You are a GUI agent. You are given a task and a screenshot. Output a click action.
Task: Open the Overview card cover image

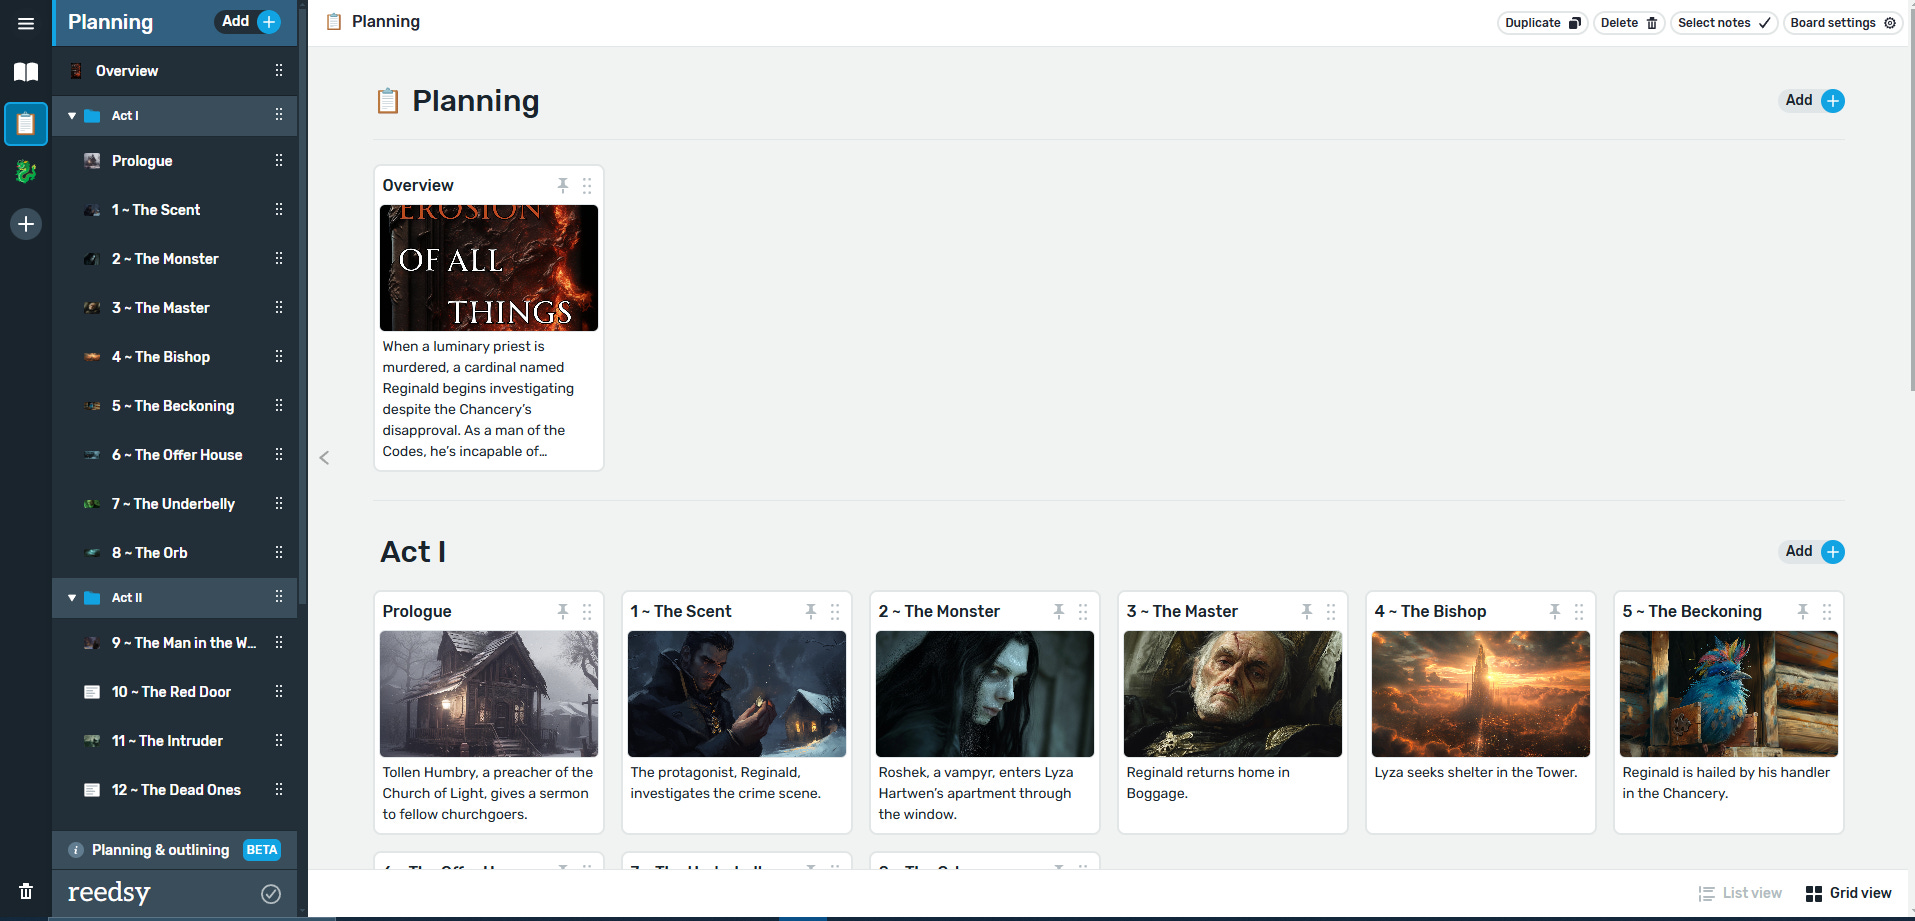click(489, 268)
